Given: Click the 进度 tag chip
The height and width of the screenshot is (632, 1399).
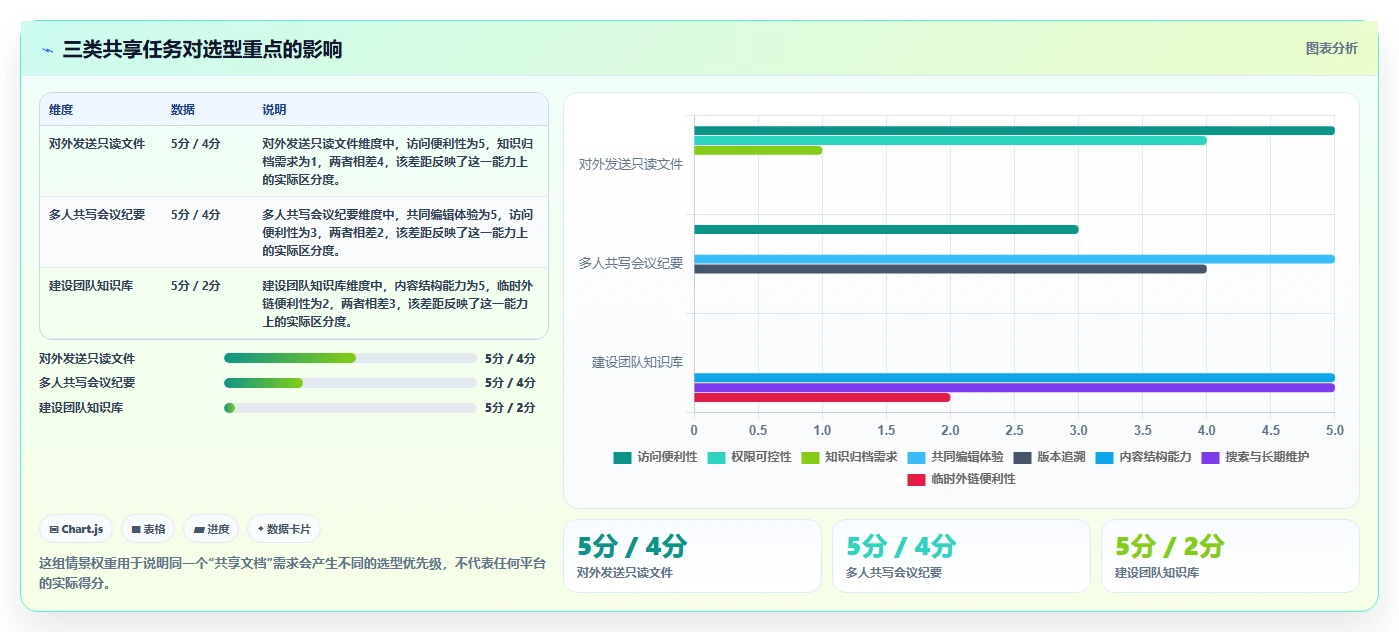Looking at the screenshot, I should pos(211,529).
